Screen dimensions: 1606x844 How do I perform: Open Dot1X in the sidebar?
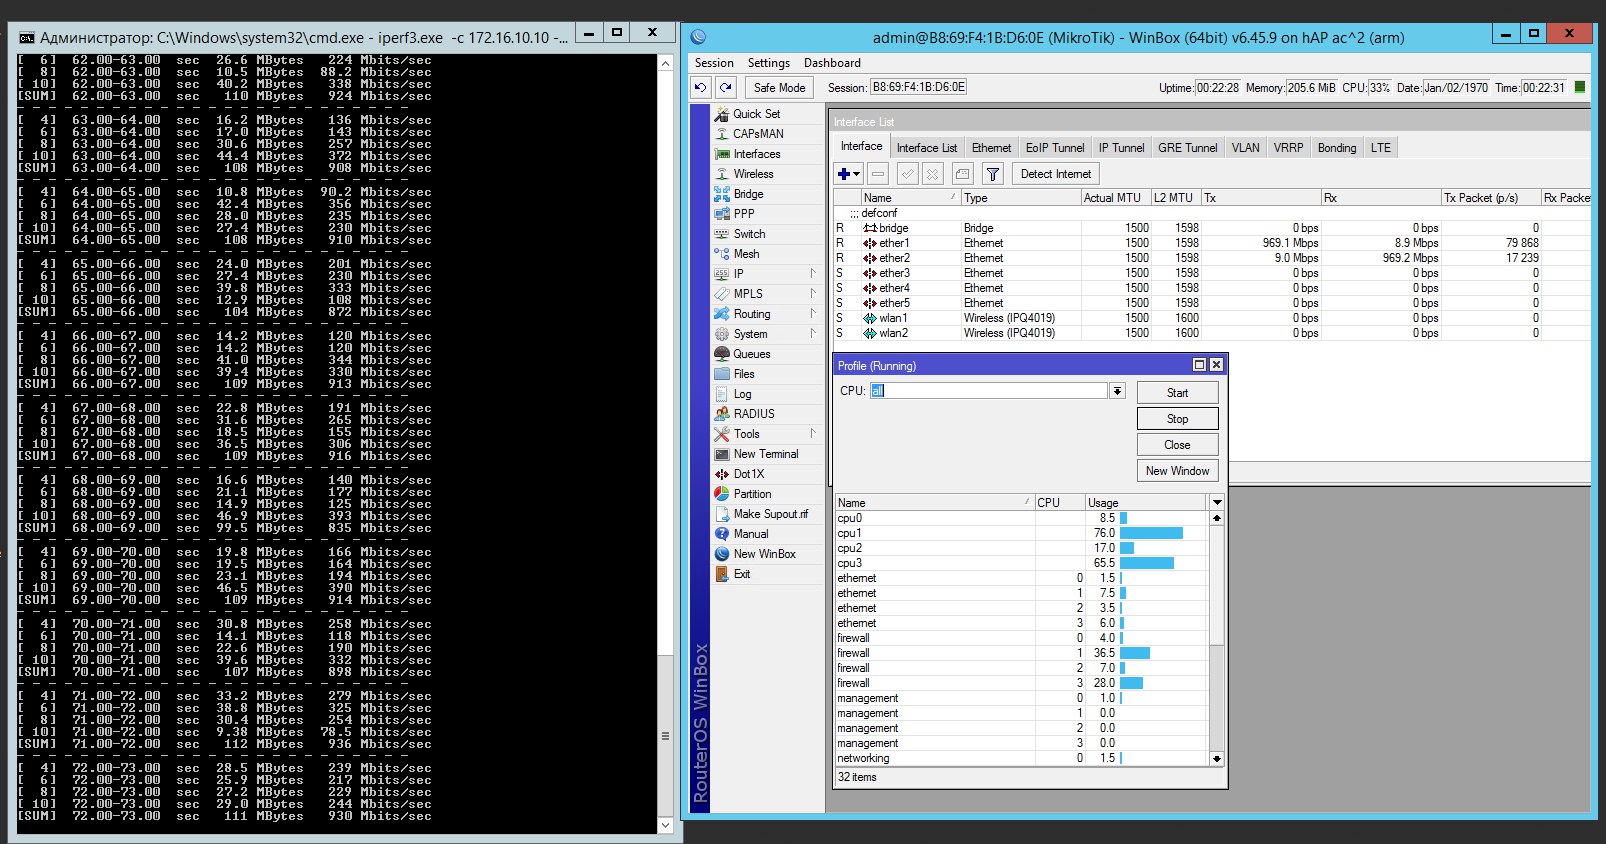coord(749,474)
